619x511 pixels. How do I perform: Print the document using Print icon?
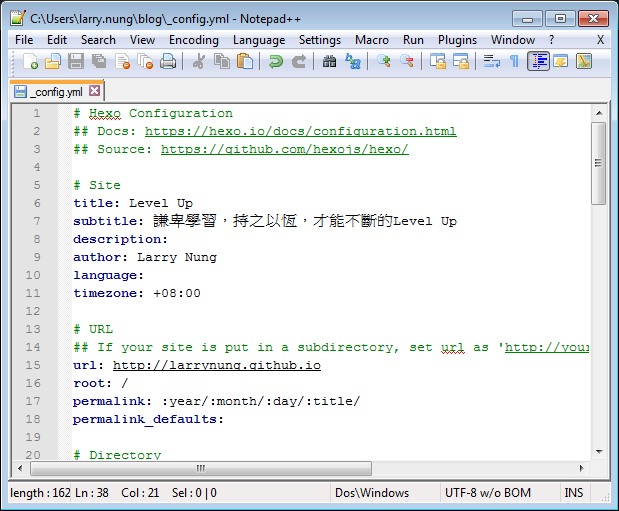[x=168, y=62]
